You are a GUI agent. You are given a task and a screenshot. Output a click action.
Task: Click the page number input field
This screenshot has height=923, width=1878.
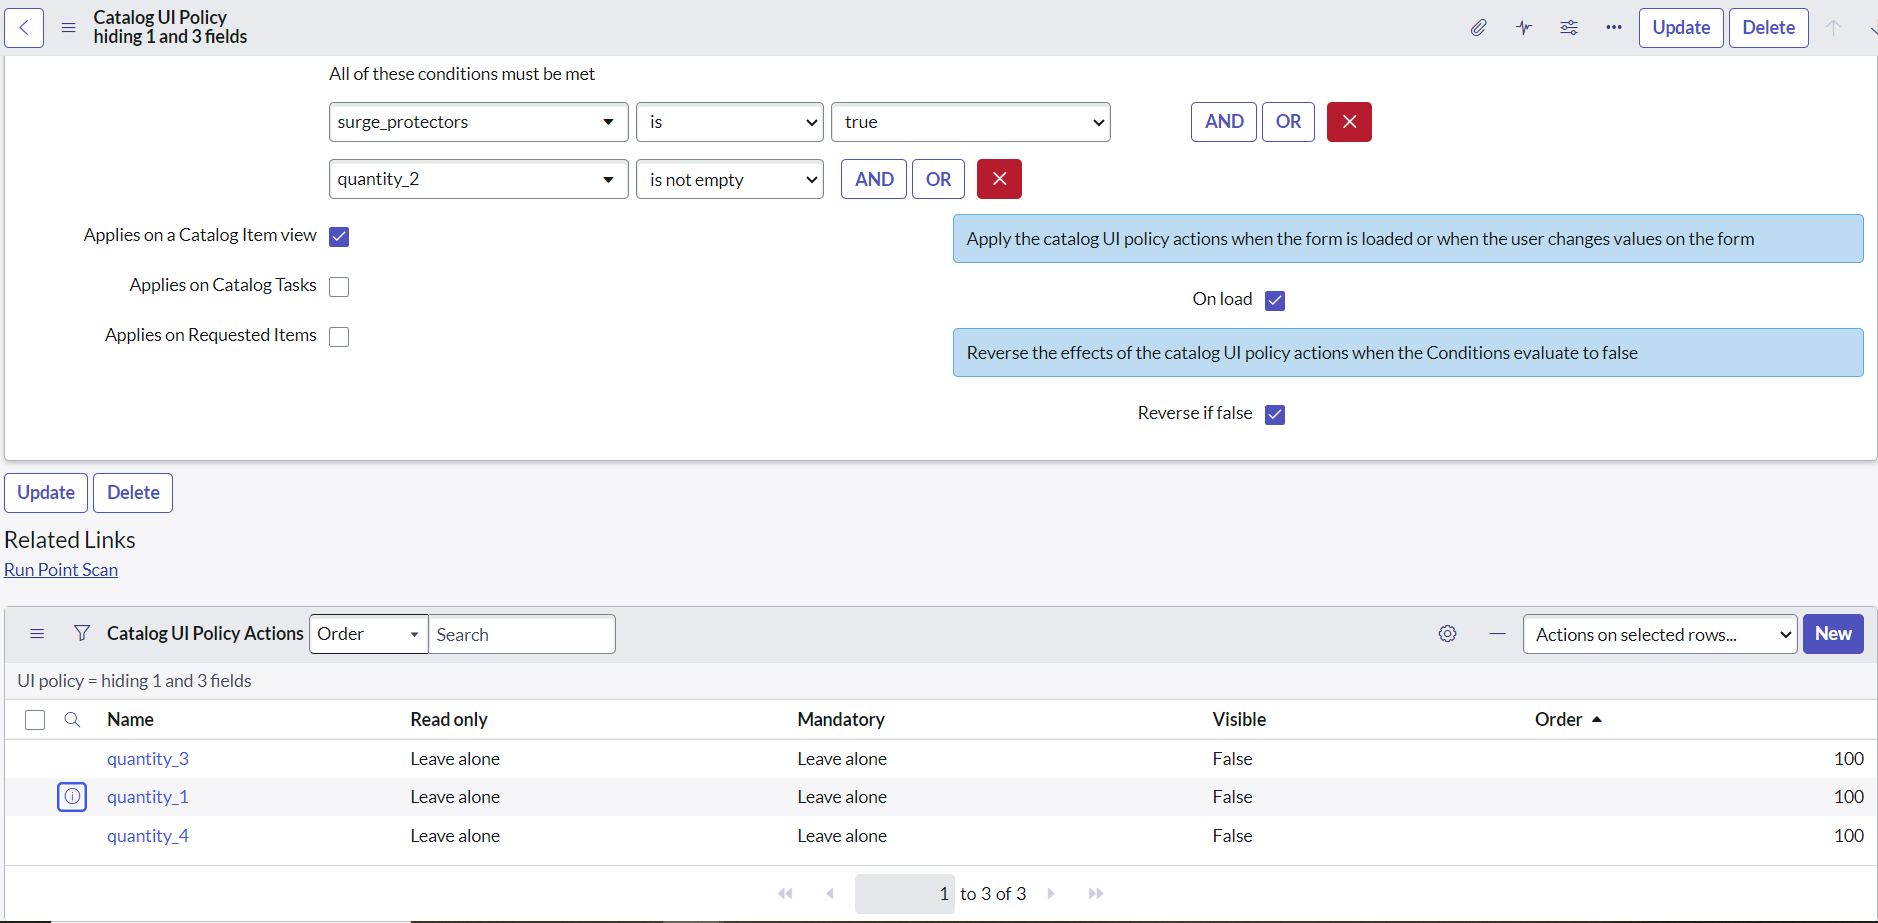(x=905, y=894)
